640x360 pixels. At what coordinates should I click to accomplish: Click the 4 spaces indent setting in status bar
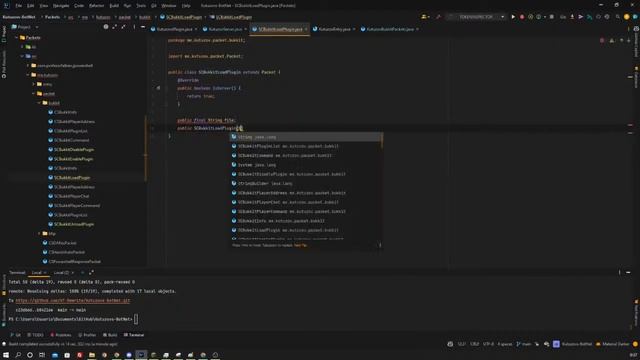click(x=504, y=344)
